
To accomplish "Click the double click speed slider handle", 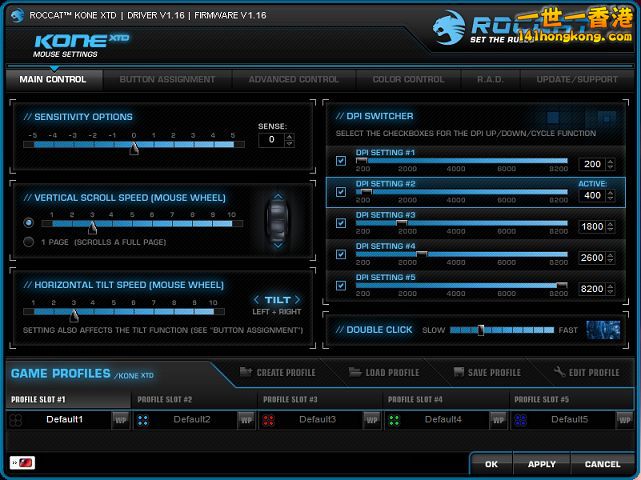I will click(481, 330).
